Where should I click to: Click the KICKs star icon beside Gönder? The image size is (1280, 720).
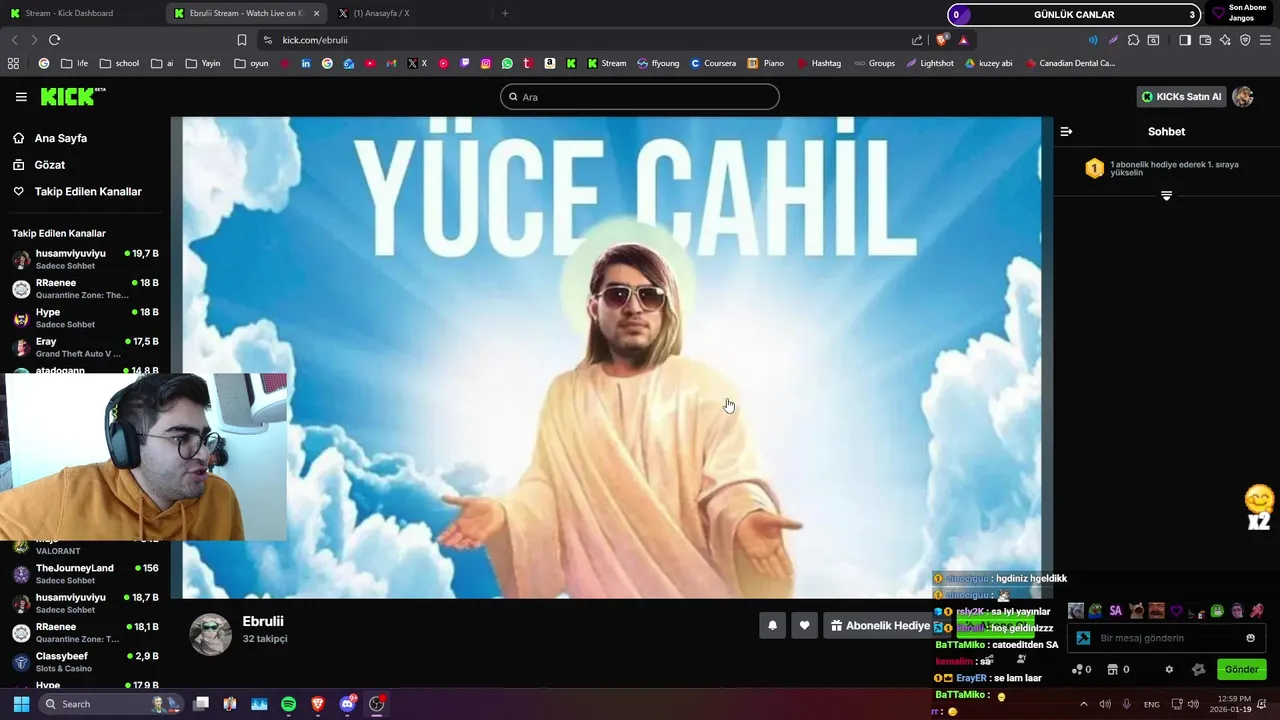1199,669
